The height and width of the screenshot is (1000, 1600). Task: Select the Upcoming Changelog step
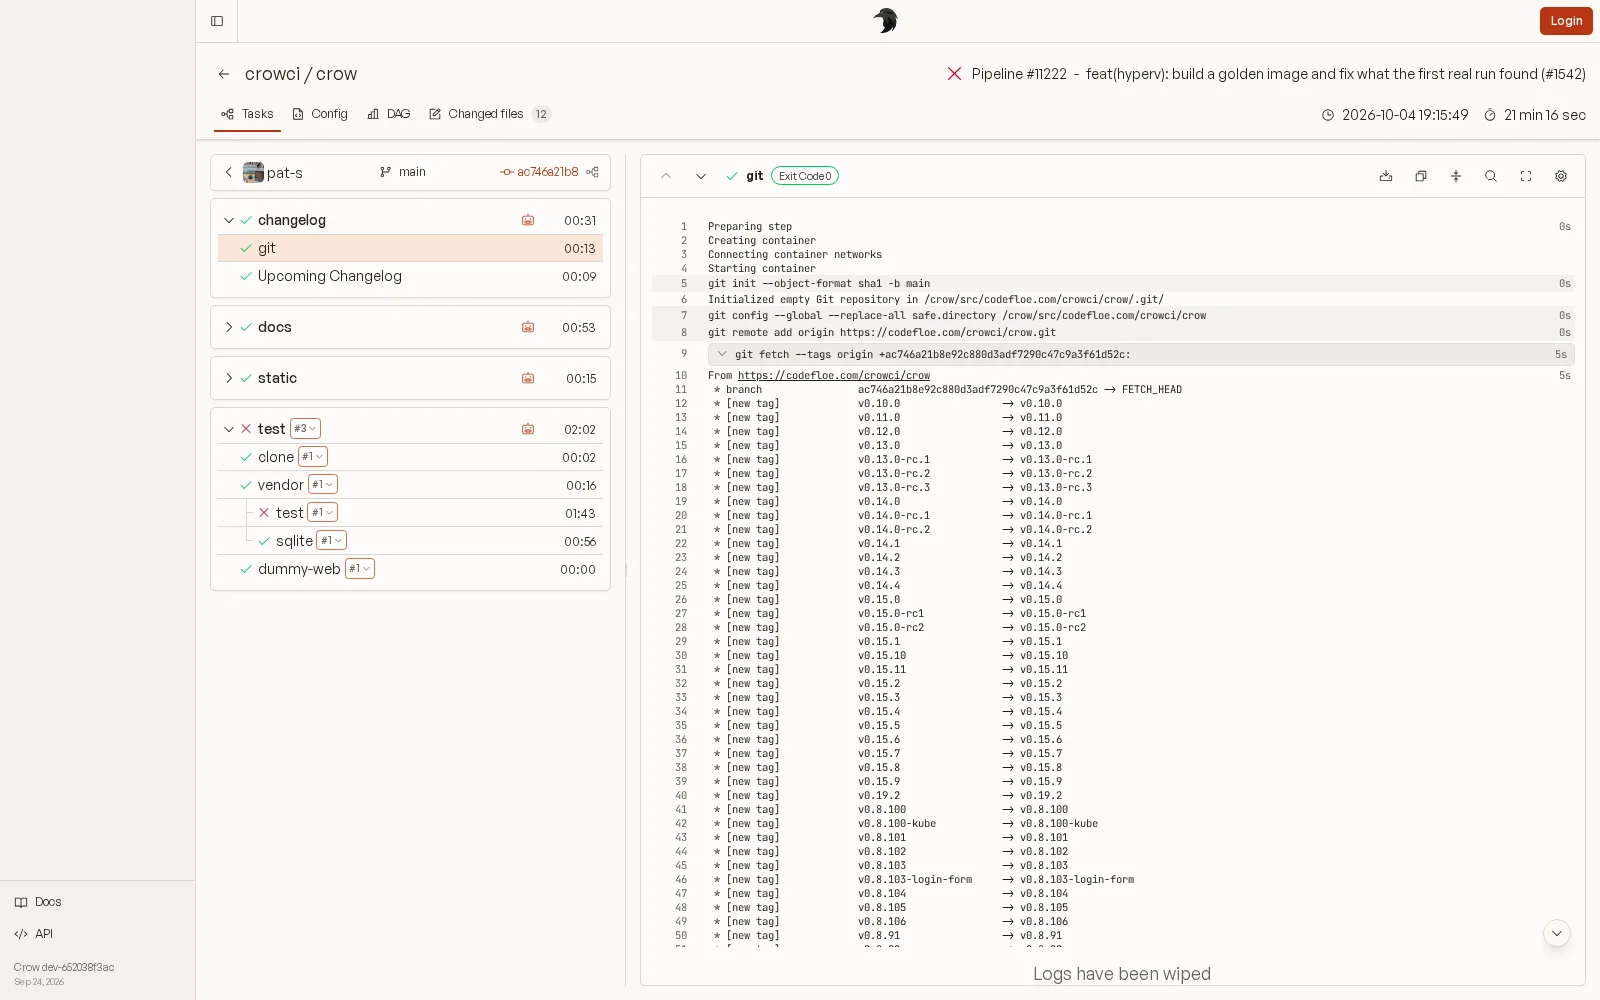pos(410,276)
